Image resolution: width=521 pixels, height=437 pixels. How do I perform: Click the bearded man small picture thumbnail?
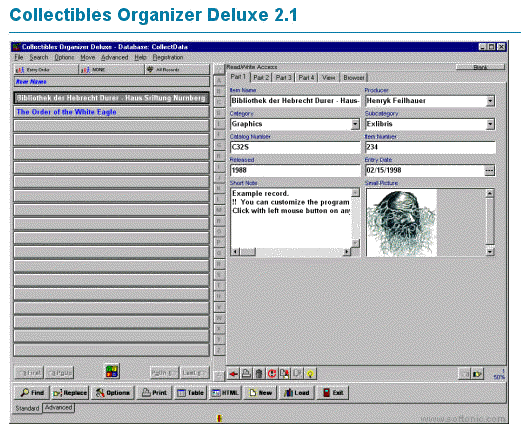[401, 222]
